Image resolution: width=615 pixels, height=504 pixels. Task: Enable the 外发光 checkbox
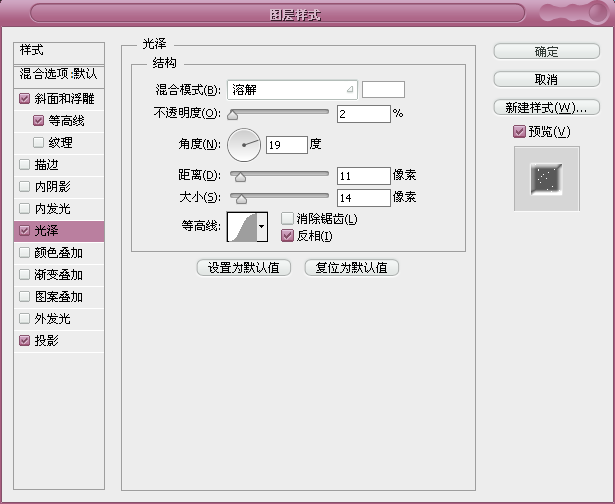point(24,318)
